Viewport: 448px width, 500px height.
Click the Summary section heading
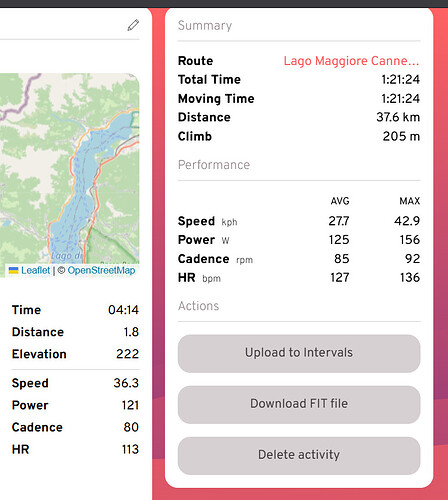coord(205,26)
